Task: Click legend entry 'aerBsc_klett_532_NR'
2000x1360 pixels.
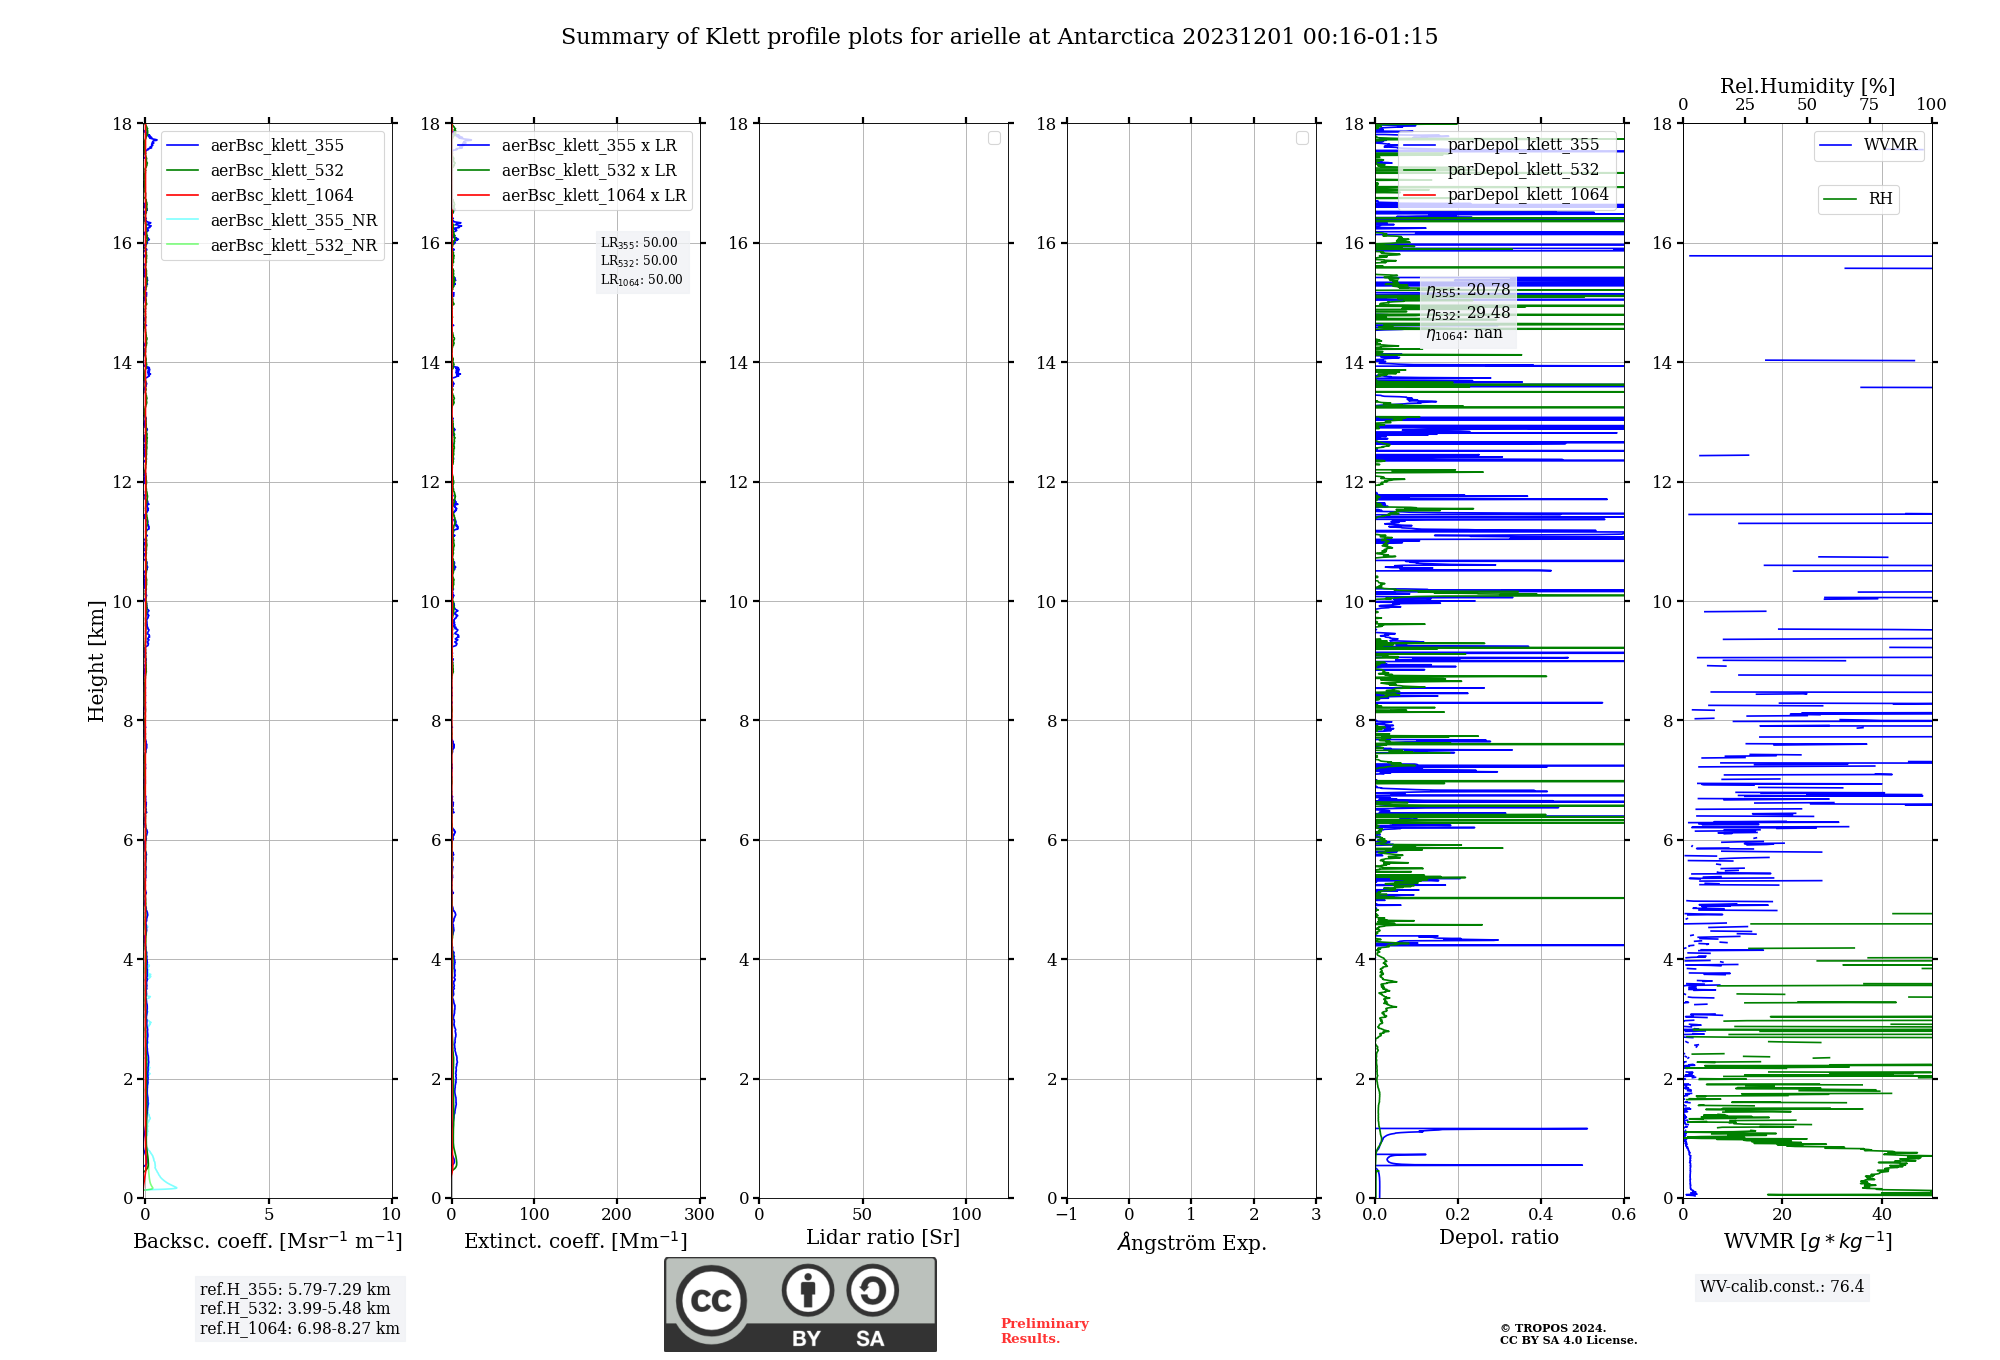Action: coord(294,246)
